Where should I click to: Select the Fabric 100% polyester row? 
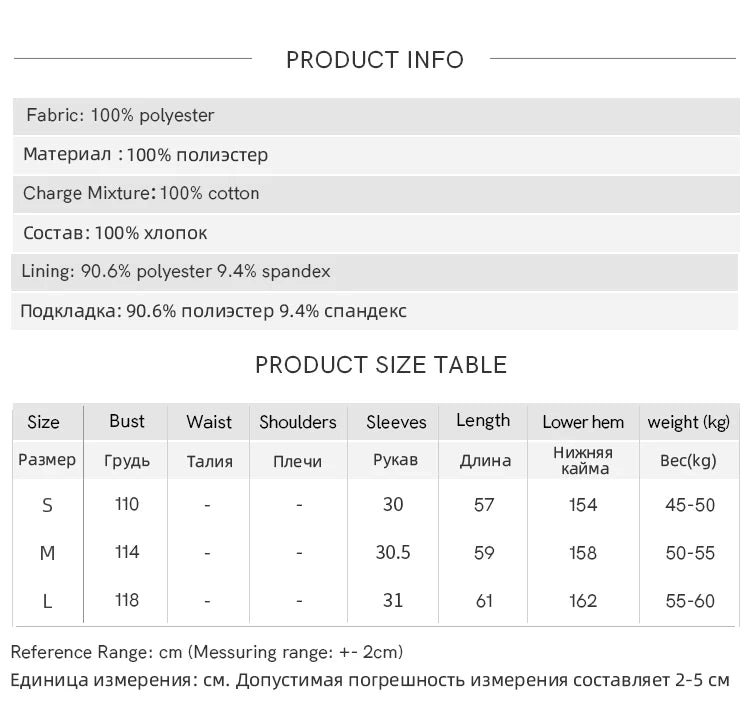(376, 116)
